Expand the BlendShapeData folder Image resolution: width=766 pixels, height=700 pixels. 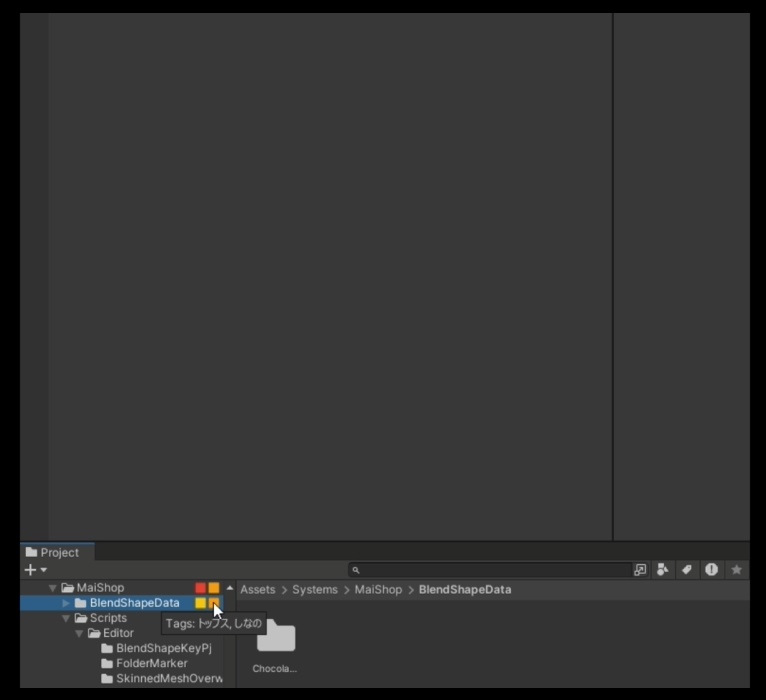66,603
